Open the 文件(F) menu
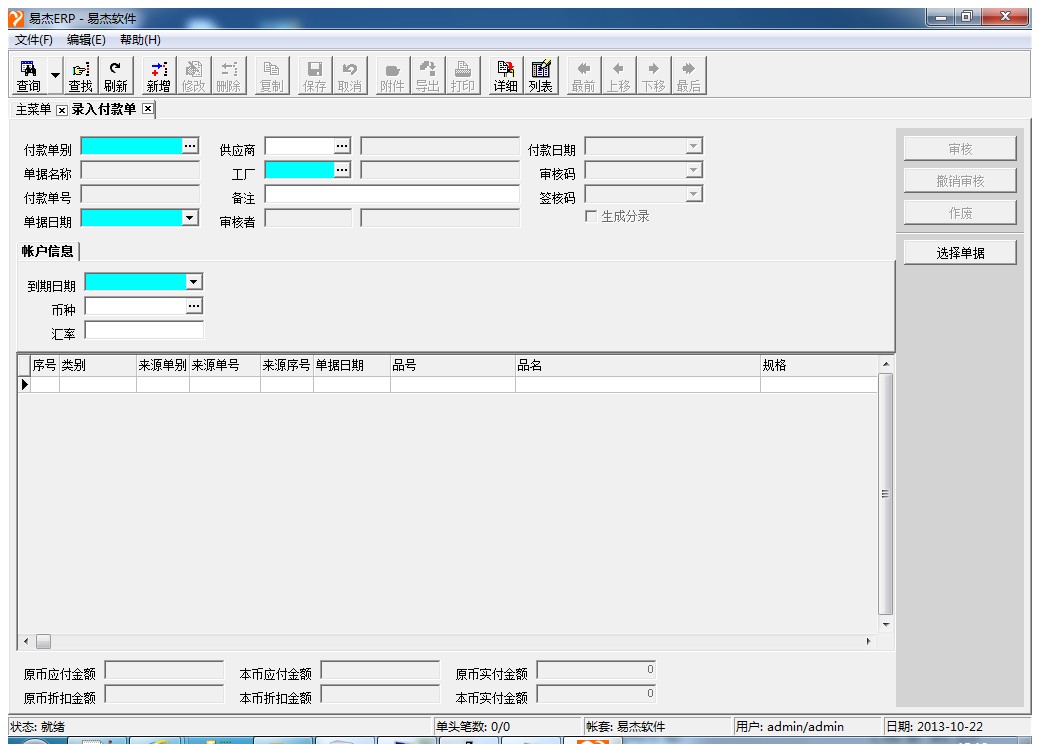The width and height of the screenshot is (1040, 744). coord(34,39)
